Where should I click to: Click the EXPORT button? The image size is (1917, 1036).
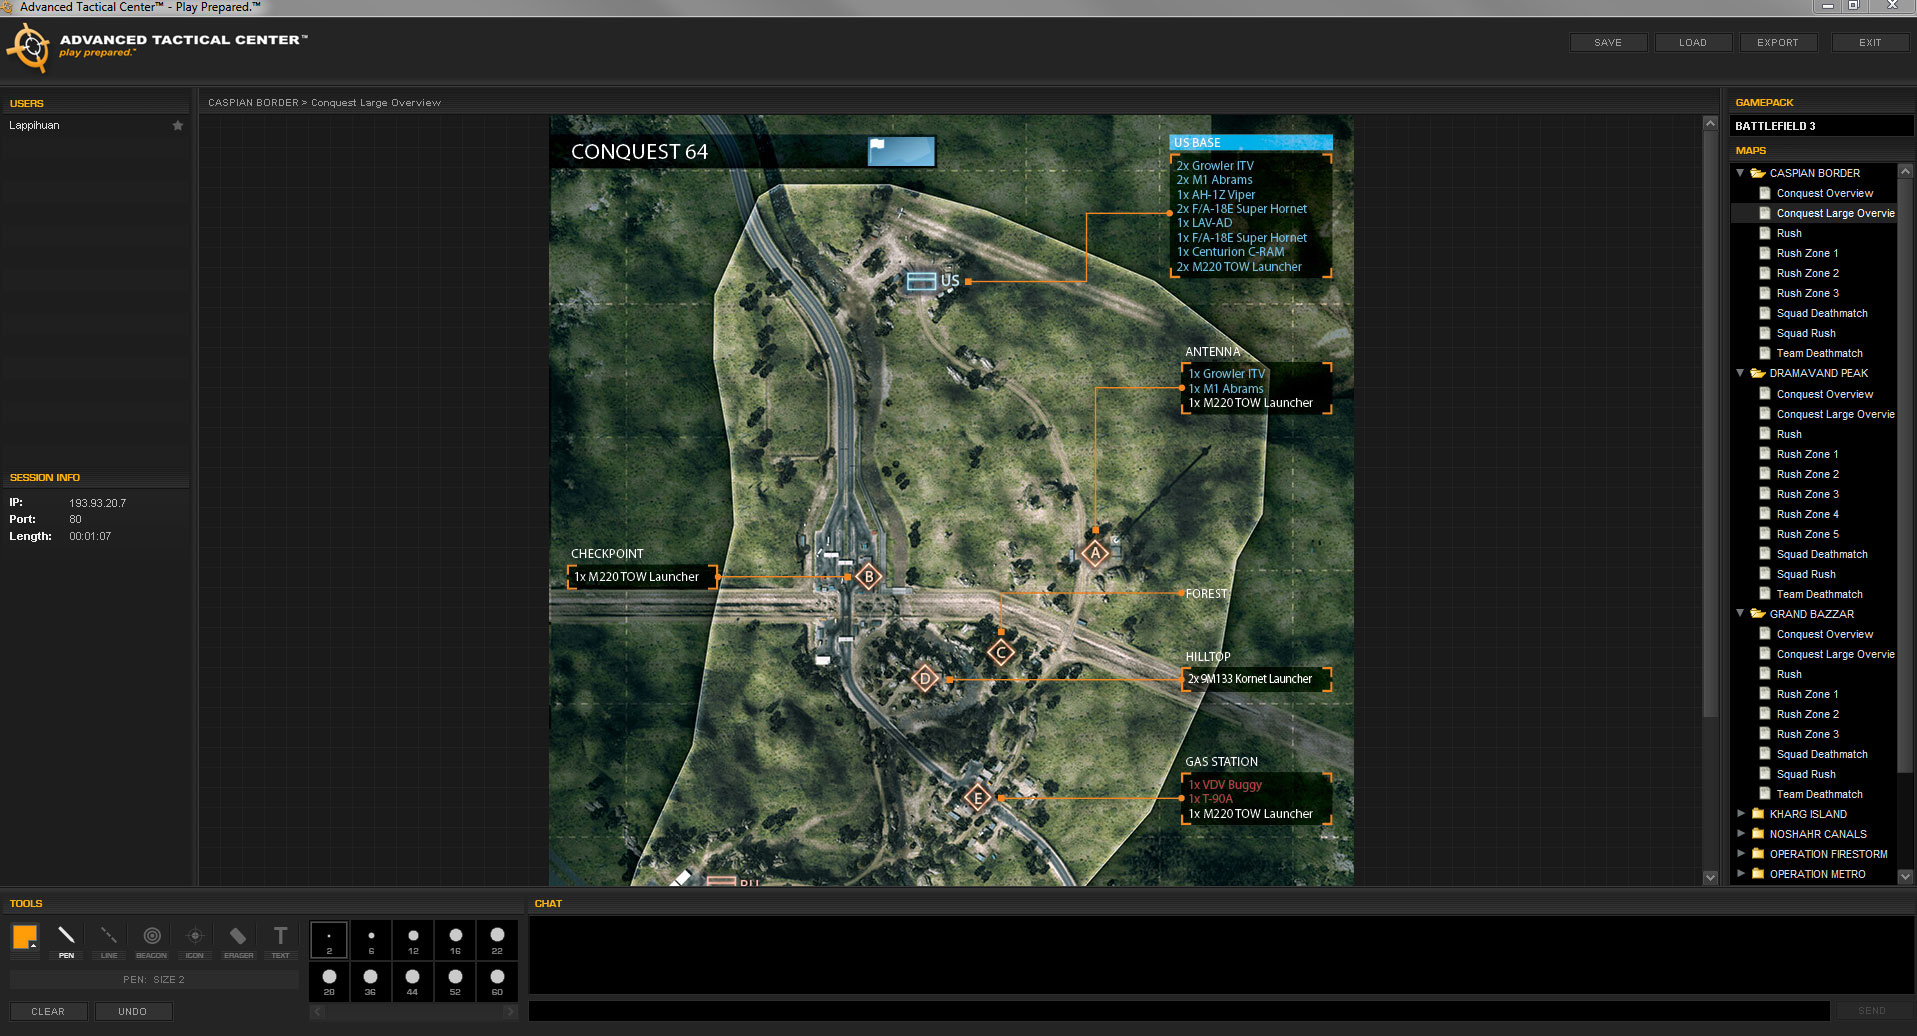[x=1778, y=42]
